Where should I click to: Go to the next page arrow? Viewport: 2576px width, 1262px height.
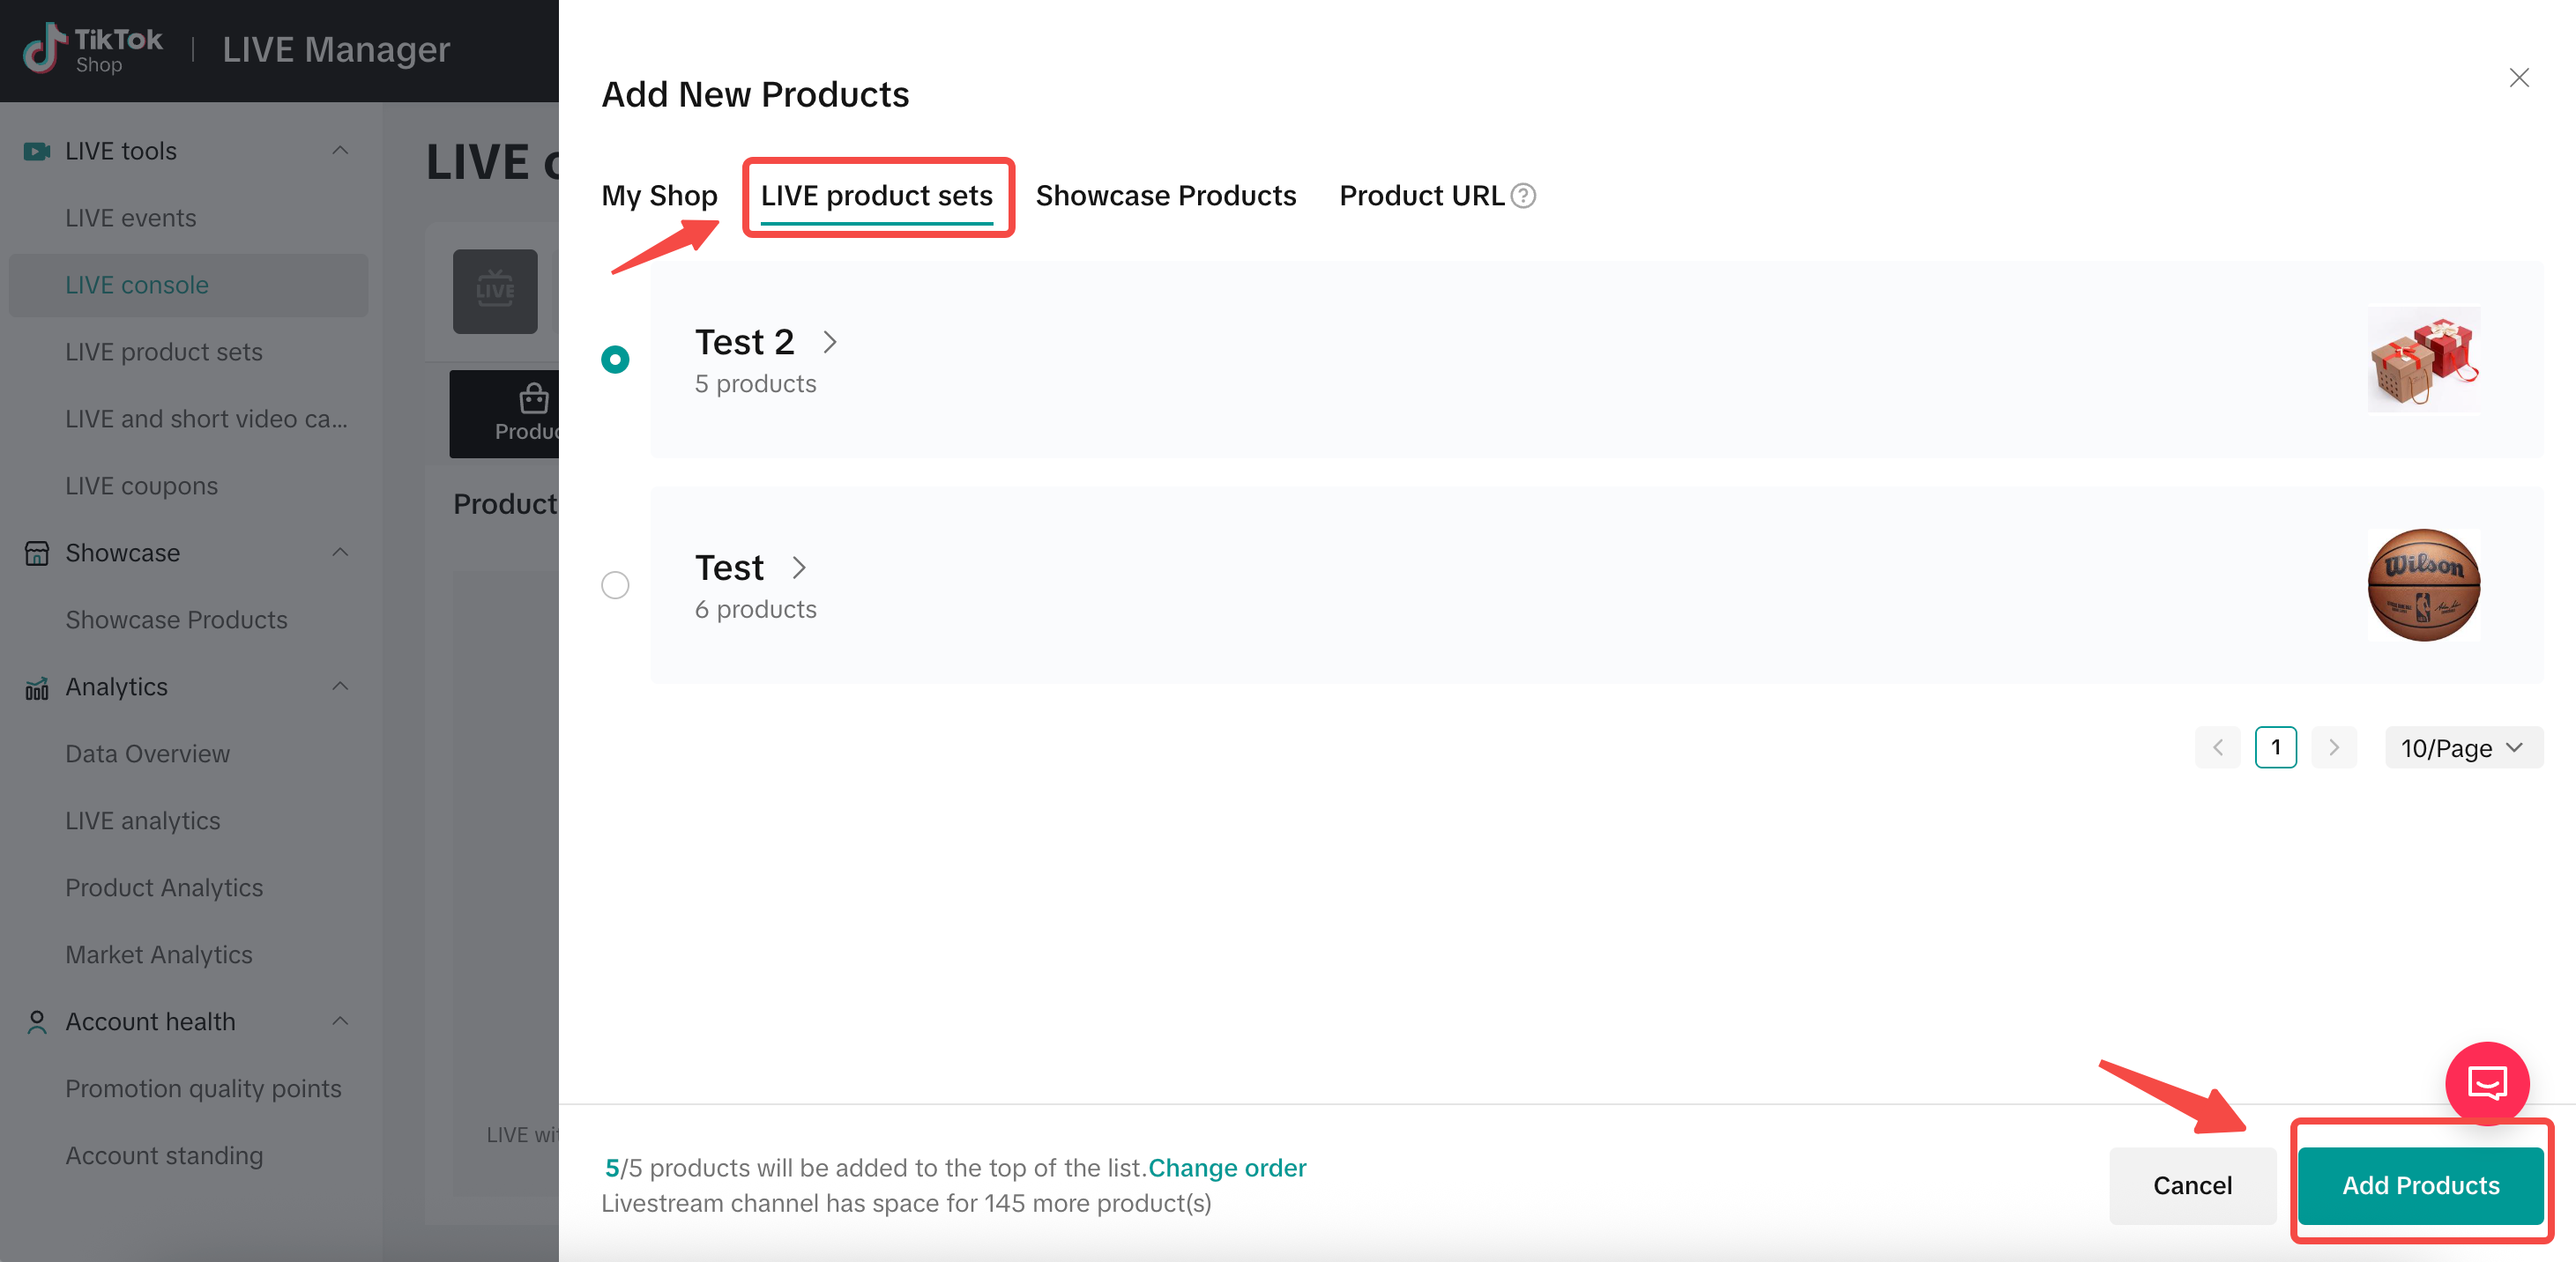point(2334,748)
